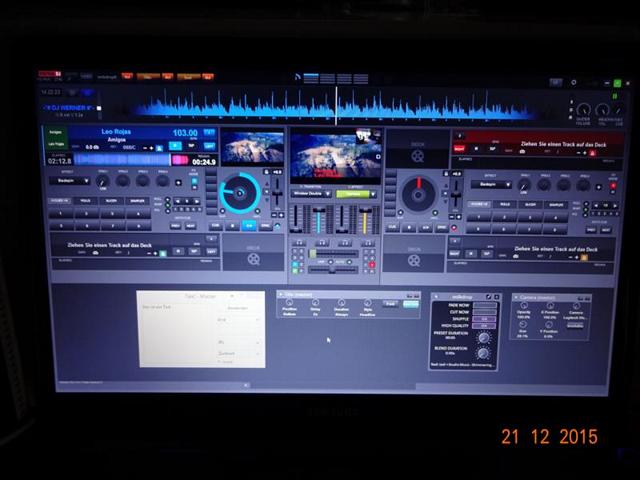This screenshot has height=480, width=640.
Task: Click the cyan button at mixer bottom left
Action: [295, 265]
